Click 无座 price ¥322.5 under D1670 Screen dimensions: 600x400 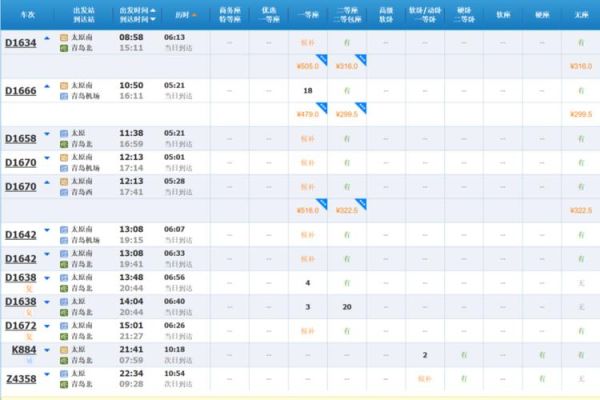pos(581,211)
